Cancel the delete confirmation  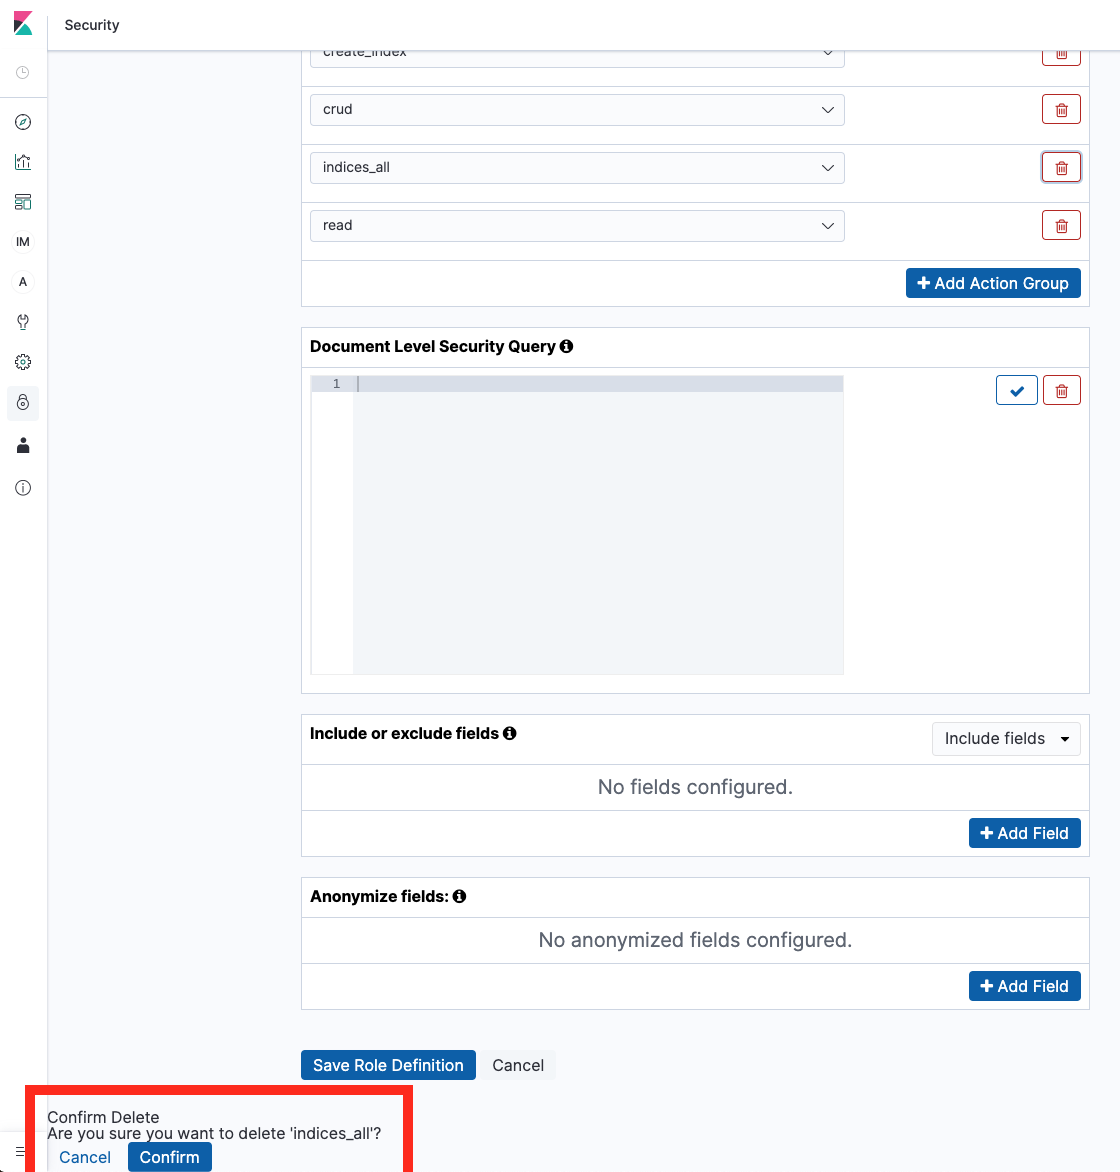coord(84,1157)
